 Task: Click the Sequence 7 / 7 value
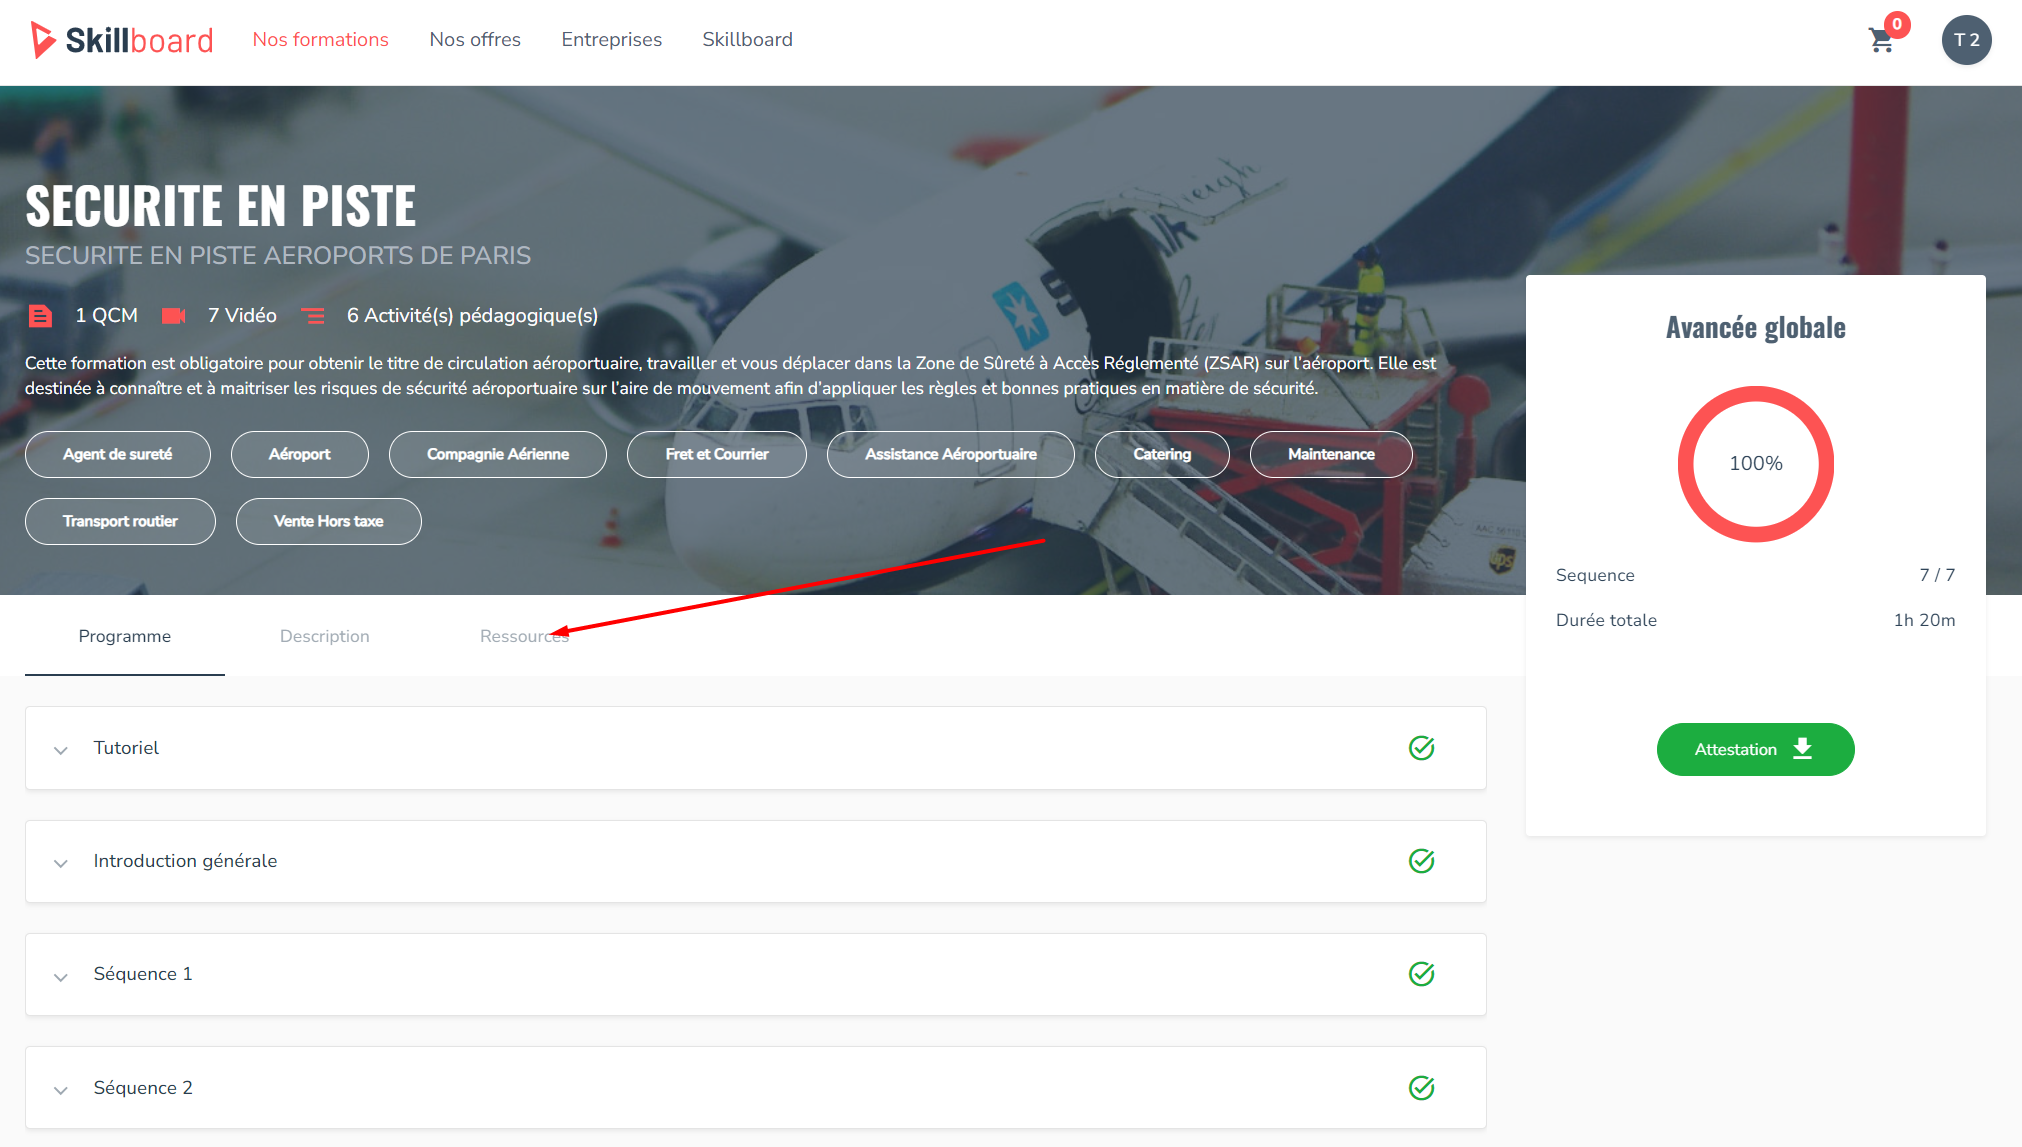click(1937, 575)
